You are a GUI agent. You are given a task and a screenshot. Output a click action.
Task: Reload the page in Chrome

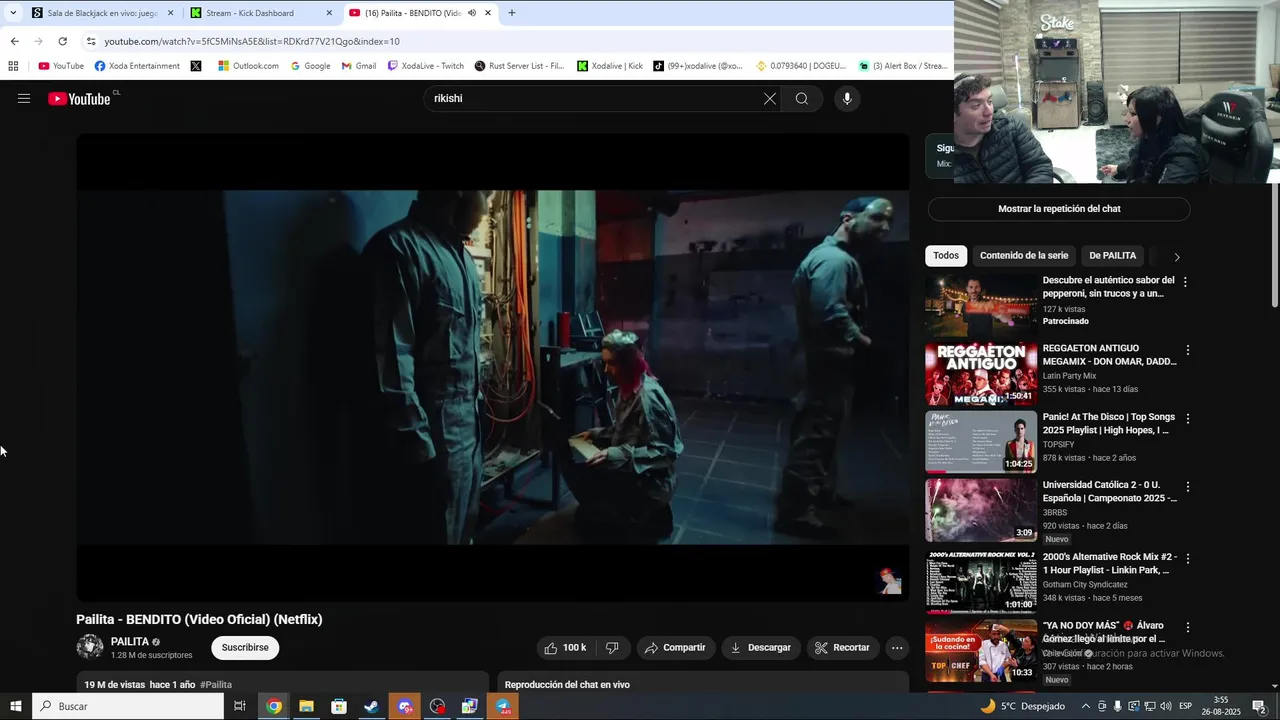[62, 41]
